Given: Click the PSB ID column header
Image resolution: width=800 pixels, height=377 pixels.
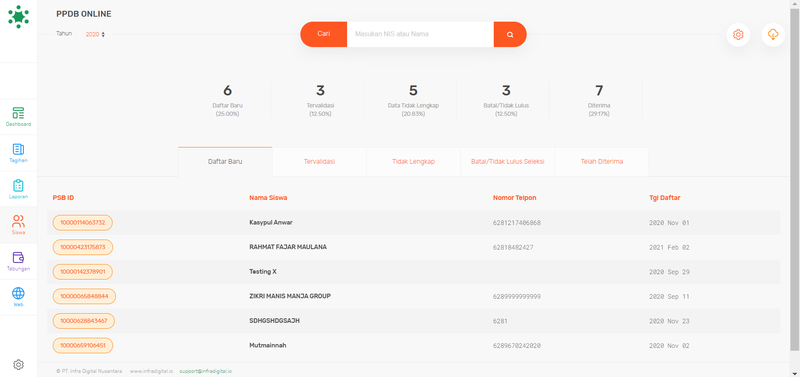Looking at the screenshot, I should tap(63, 198).
